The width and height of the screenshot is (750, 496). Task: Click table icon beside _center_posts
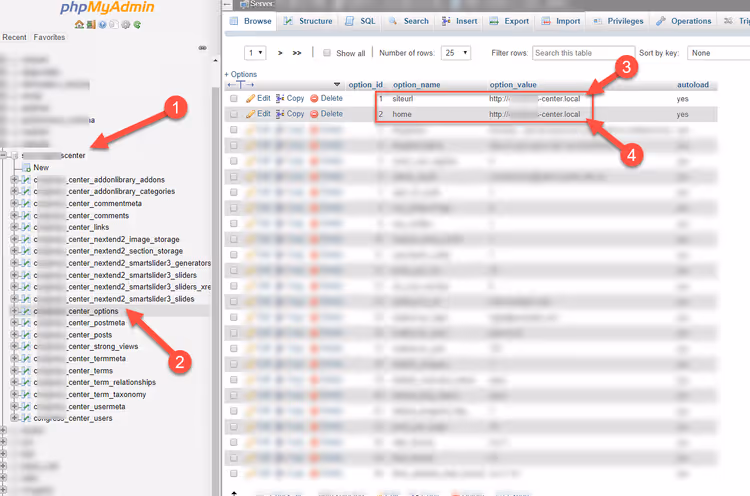pyautogui.click(x=26, y=335)
